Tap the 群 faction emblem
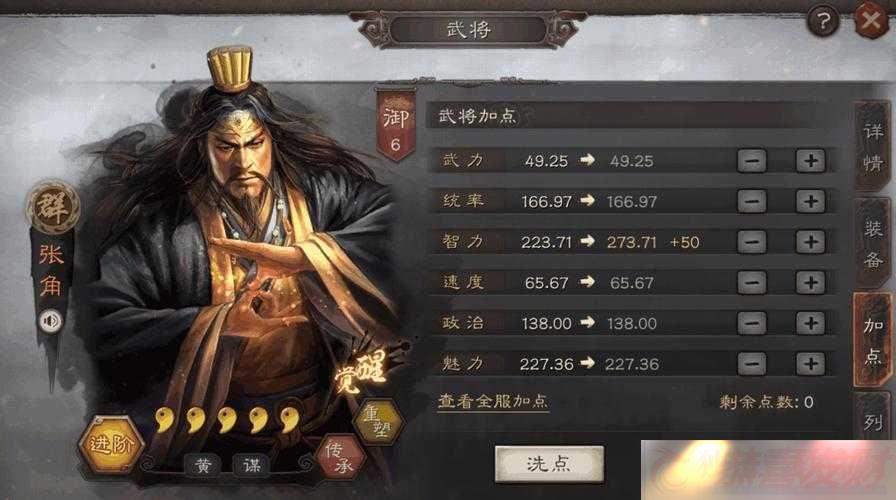Viewport: 896px width, 500px height. [53, 207]
